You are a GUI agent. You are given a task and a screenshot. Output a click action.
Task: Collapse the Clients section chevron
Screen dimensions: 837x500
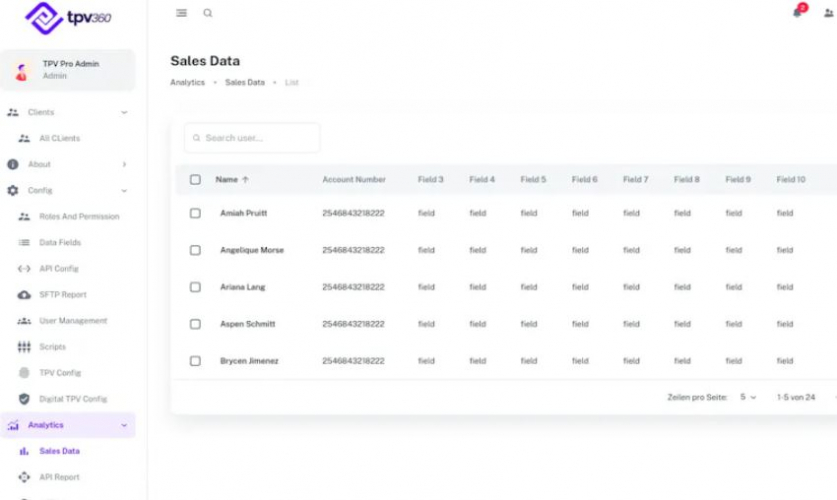[x=124, y=113]
